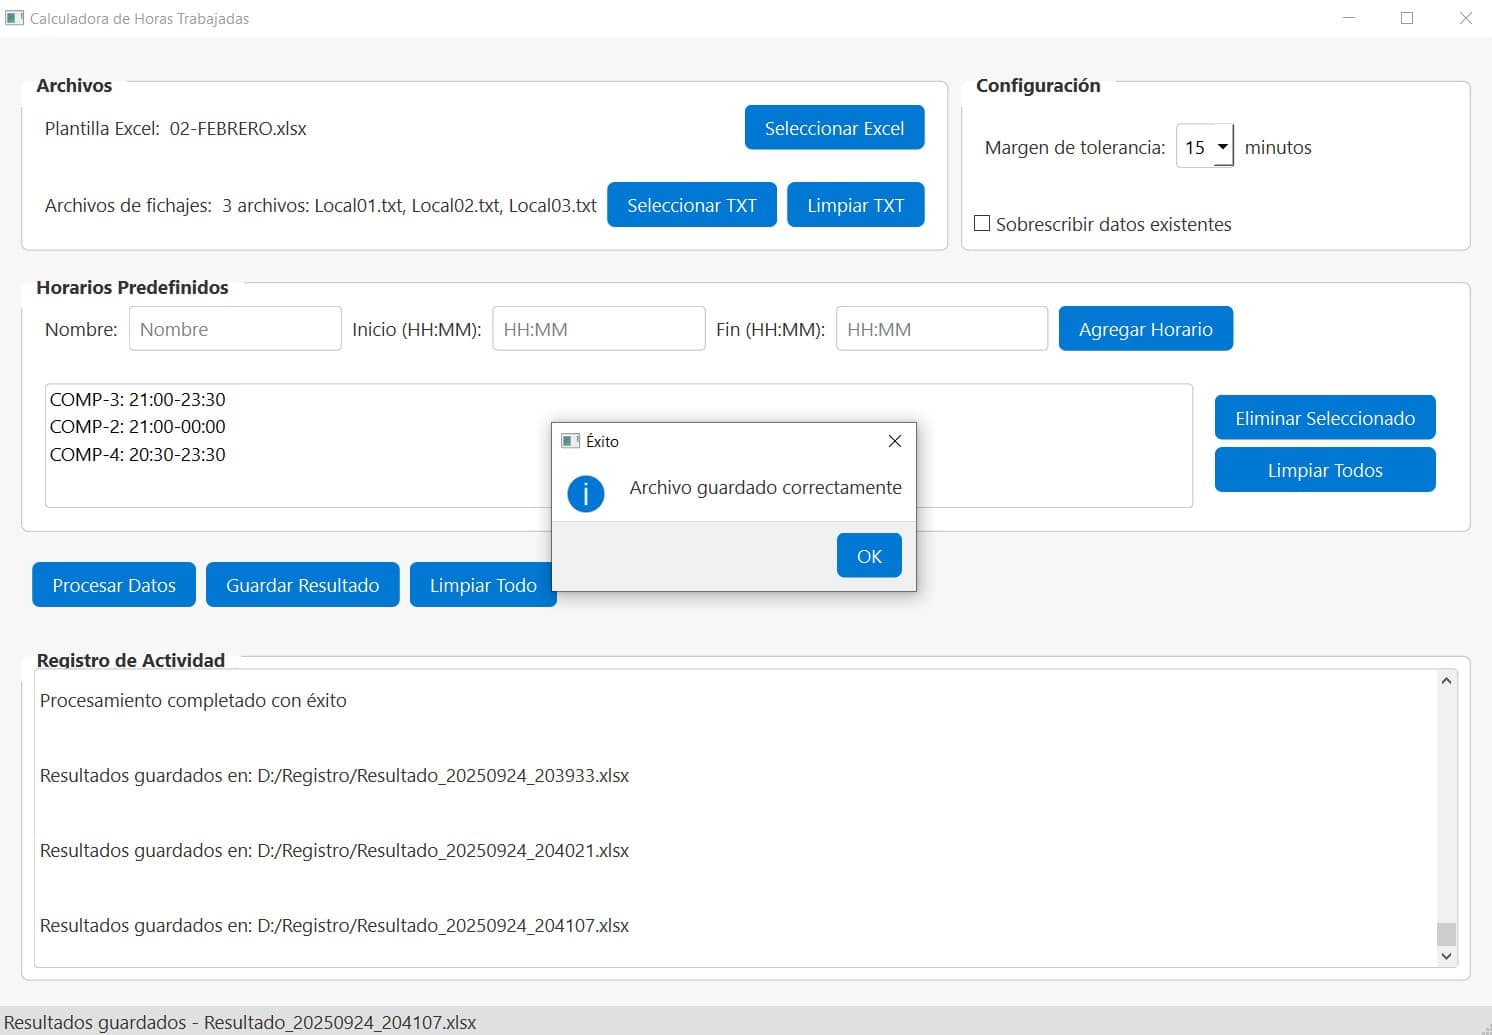Click into the Nombre input field
1492x1035 pixels.
(235, 329)
